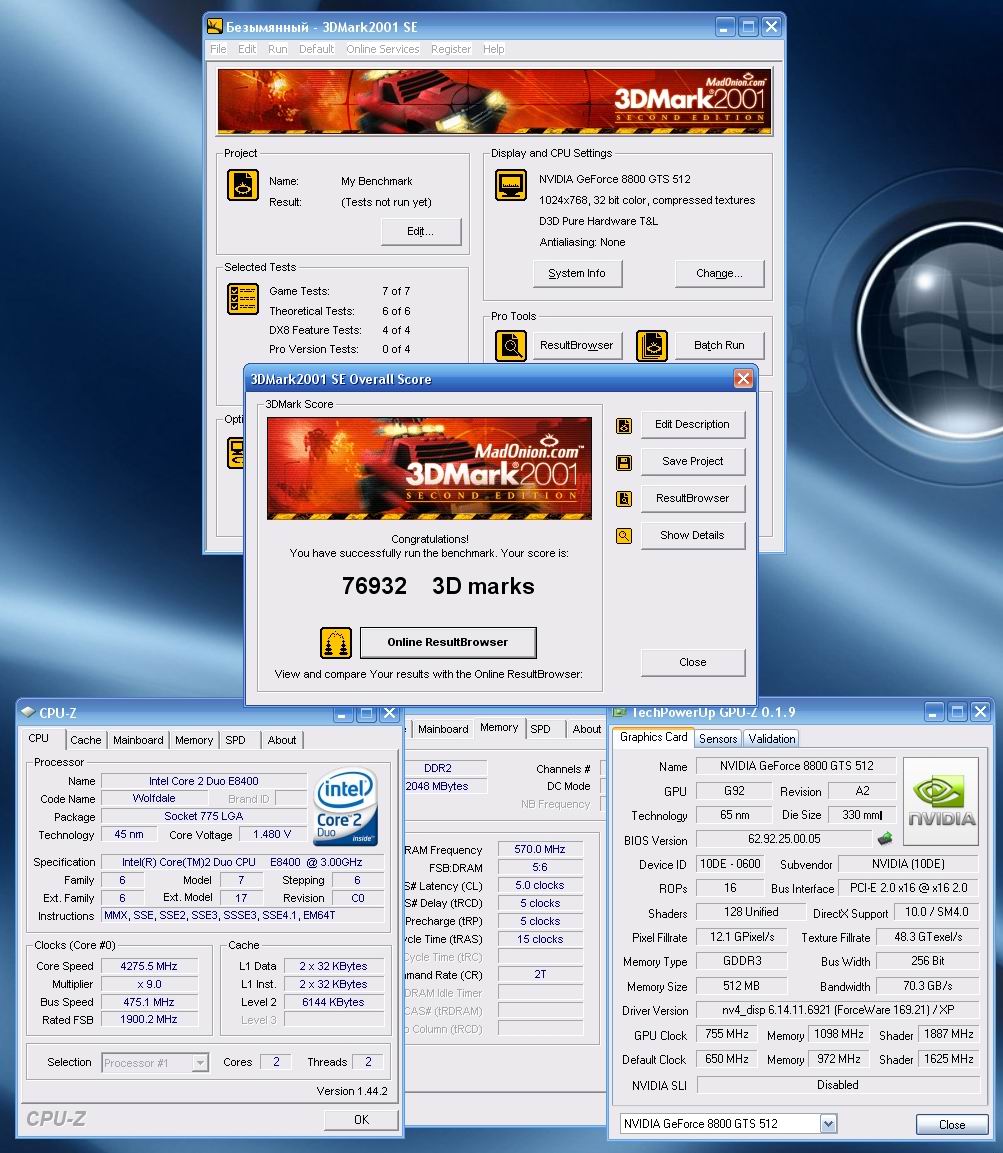
Task: Switch to the SPD tab in front CPU-Z
Action: [235, 740]
